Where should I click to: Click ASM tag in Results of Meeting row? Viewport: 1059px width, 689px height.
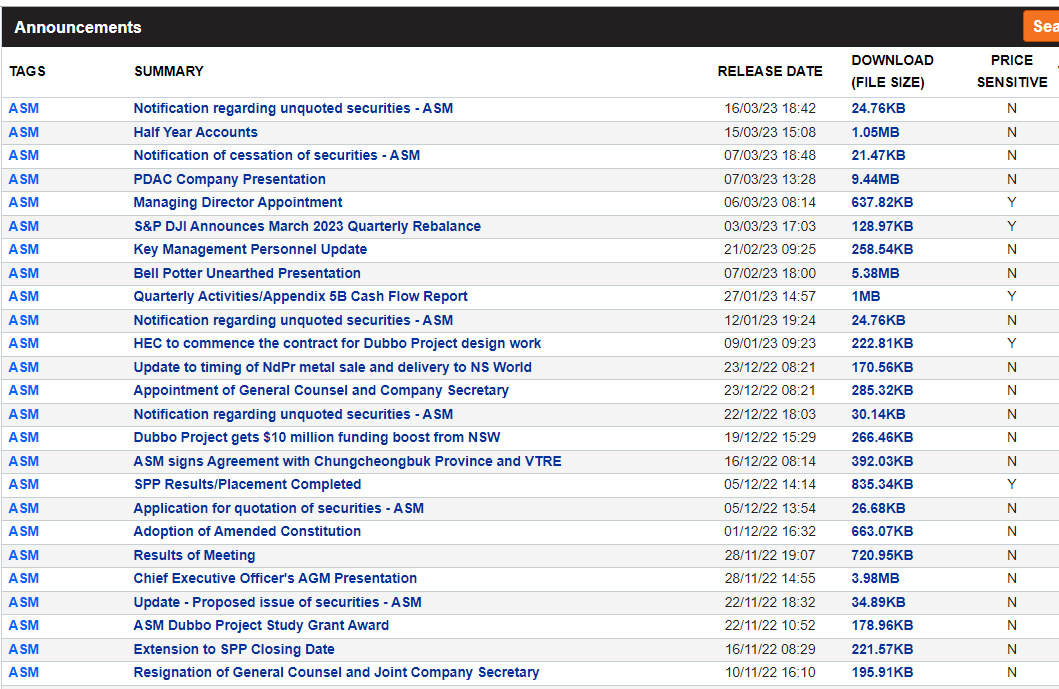coord(24,555)
